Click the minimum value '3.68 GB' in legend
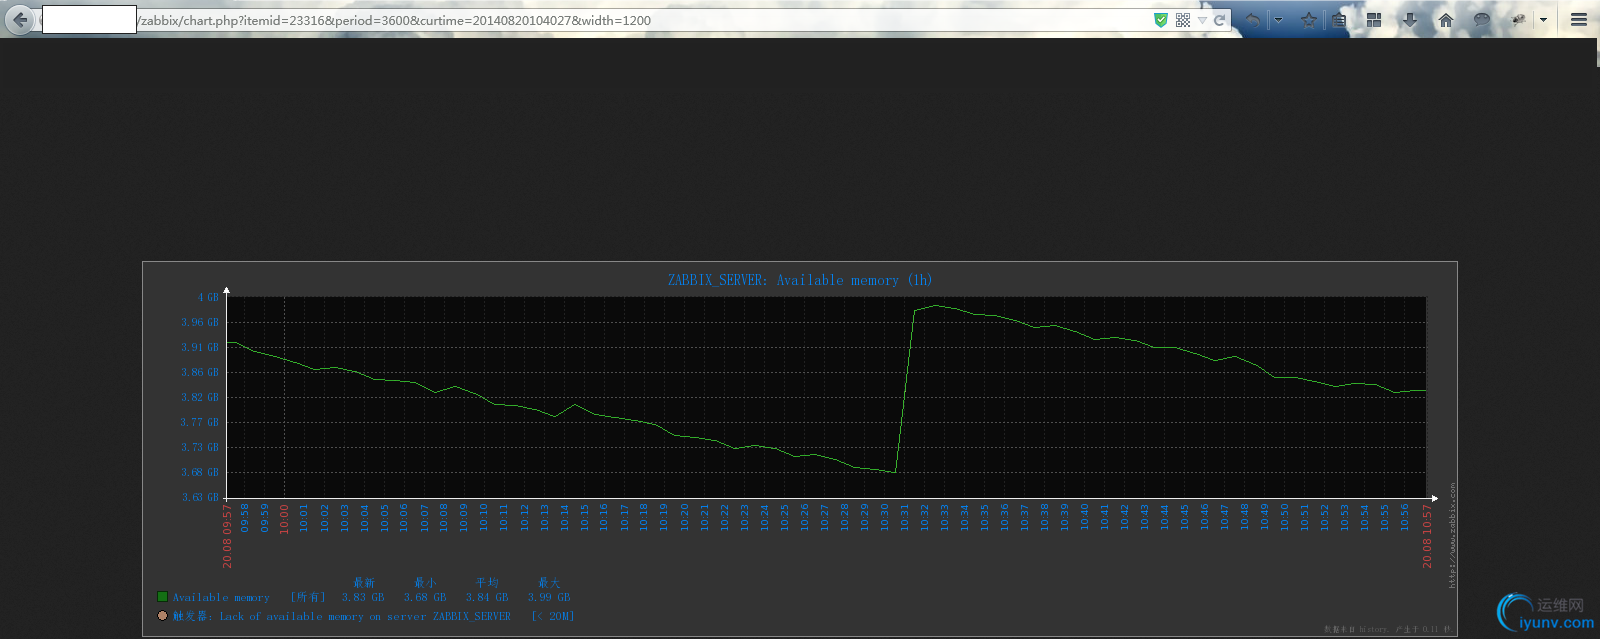Screen dimensions: 1600x639 click(425, 598)
